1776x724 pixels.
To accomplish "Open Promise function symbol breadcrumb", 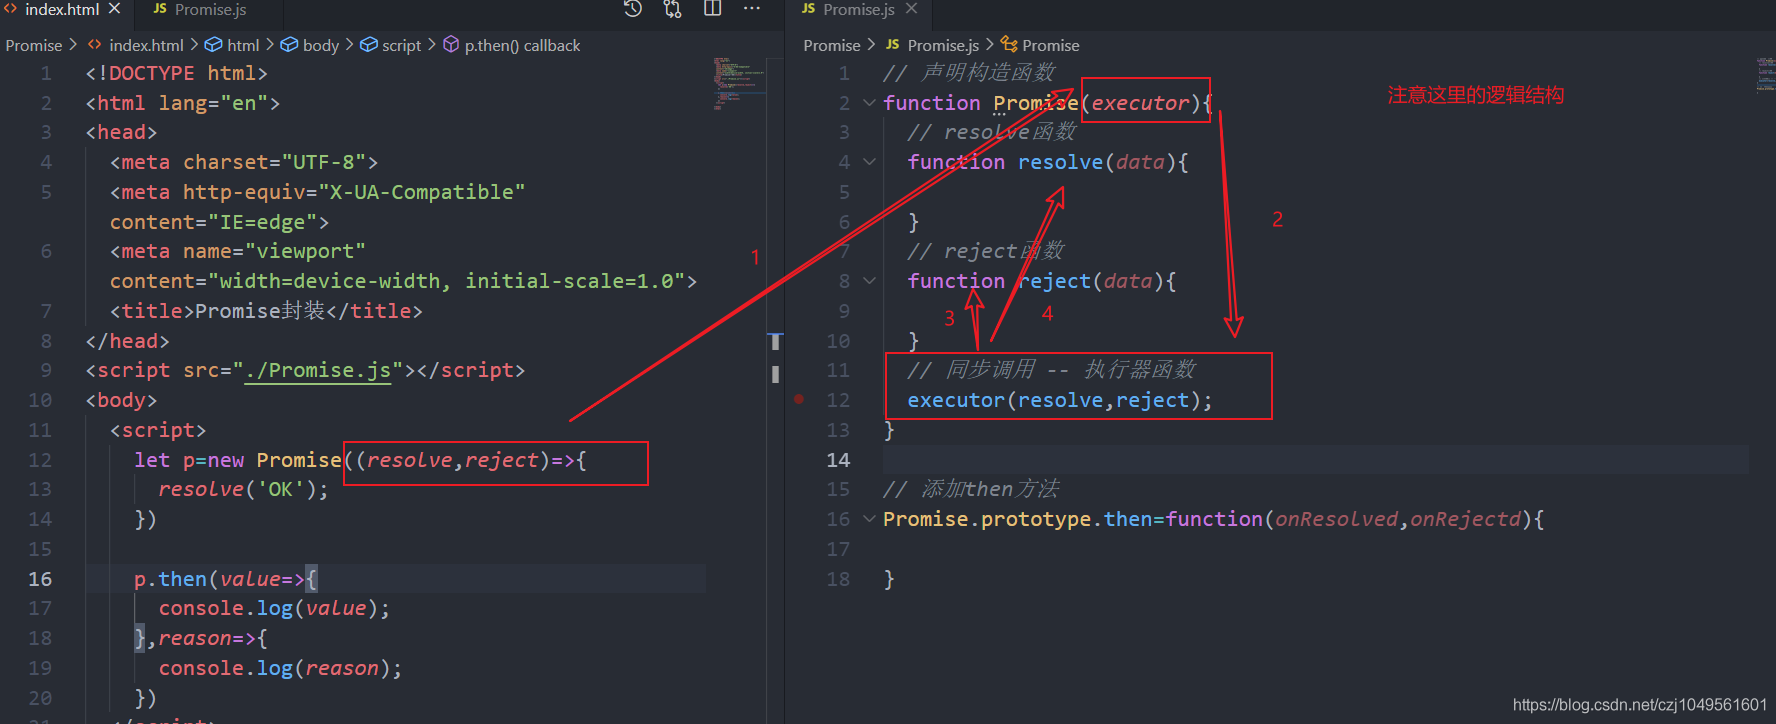I will pyautogui.click(x=1040, y=45).
